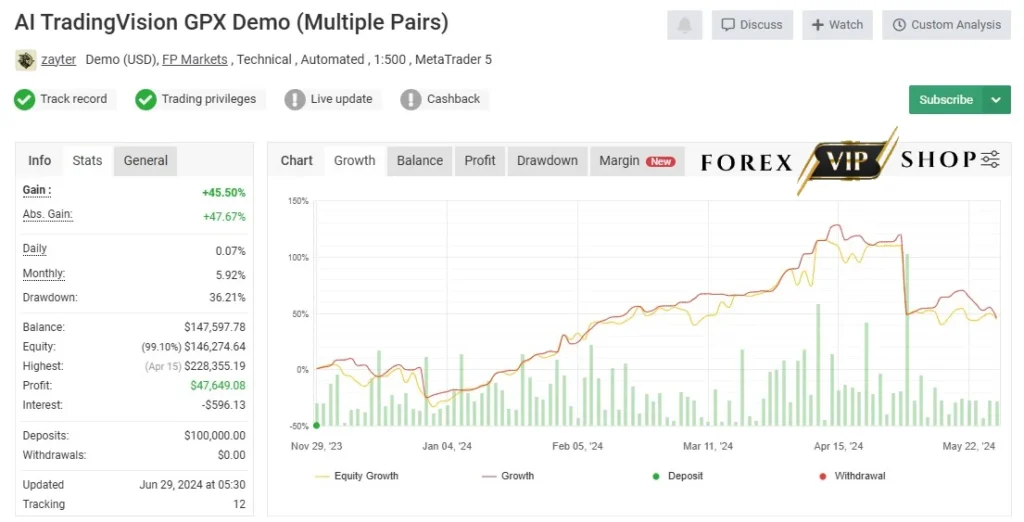The height and width of the screenshot is (522, 1024).
Task: Click the Monthly label
Action: (x=44, y=273)
